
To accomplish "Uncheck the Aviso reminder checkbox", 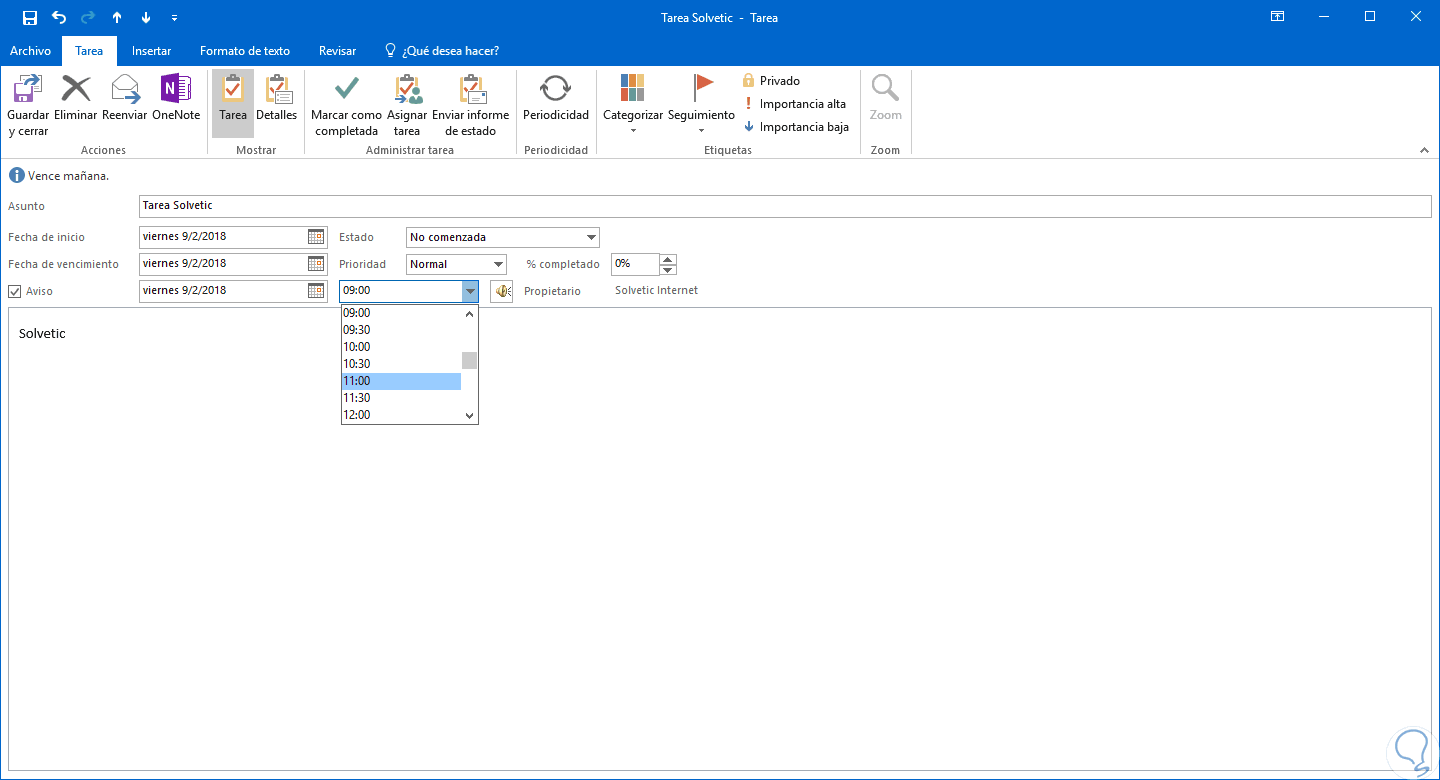I will pyautogui.click(x=14, y=291).
